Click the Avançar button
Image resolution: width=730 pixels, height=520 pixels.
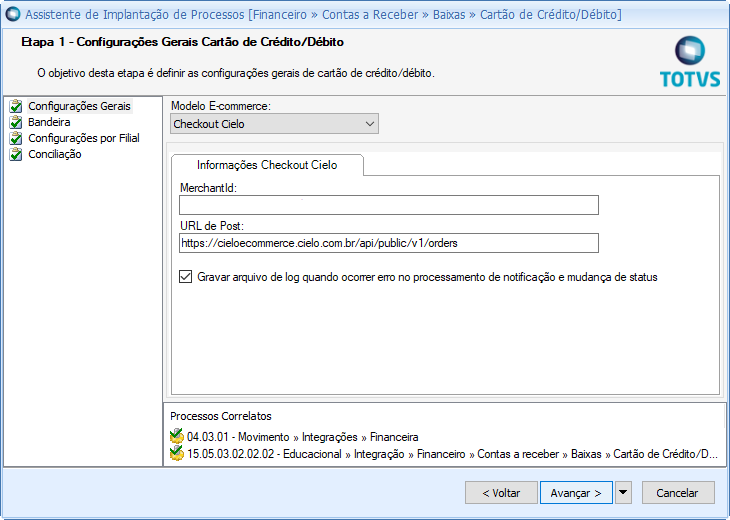click(x=576, y=493)
